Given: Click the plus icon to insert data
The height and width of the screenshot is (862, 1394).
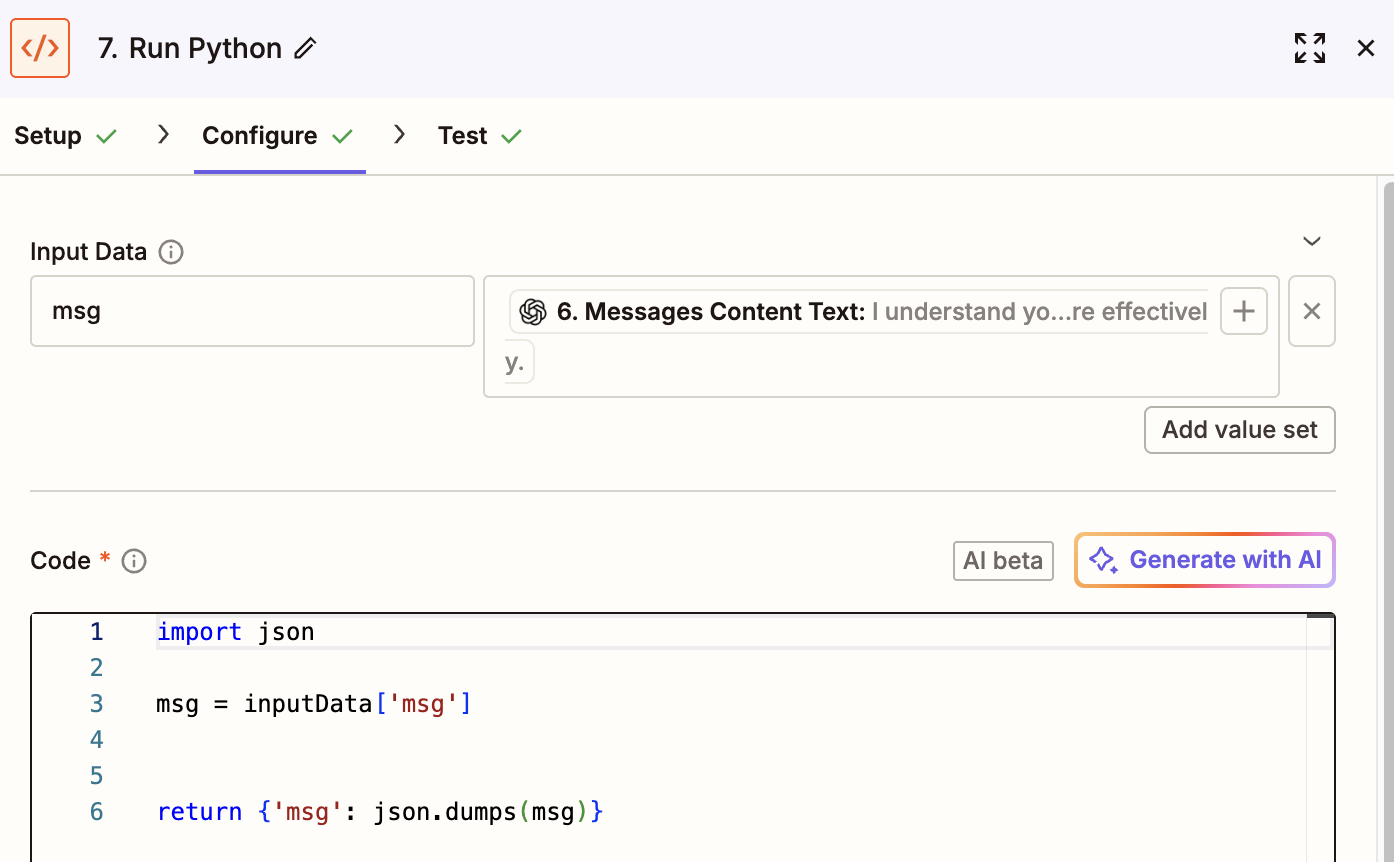Looking at the screenshot, I should tap(1243, 311).
